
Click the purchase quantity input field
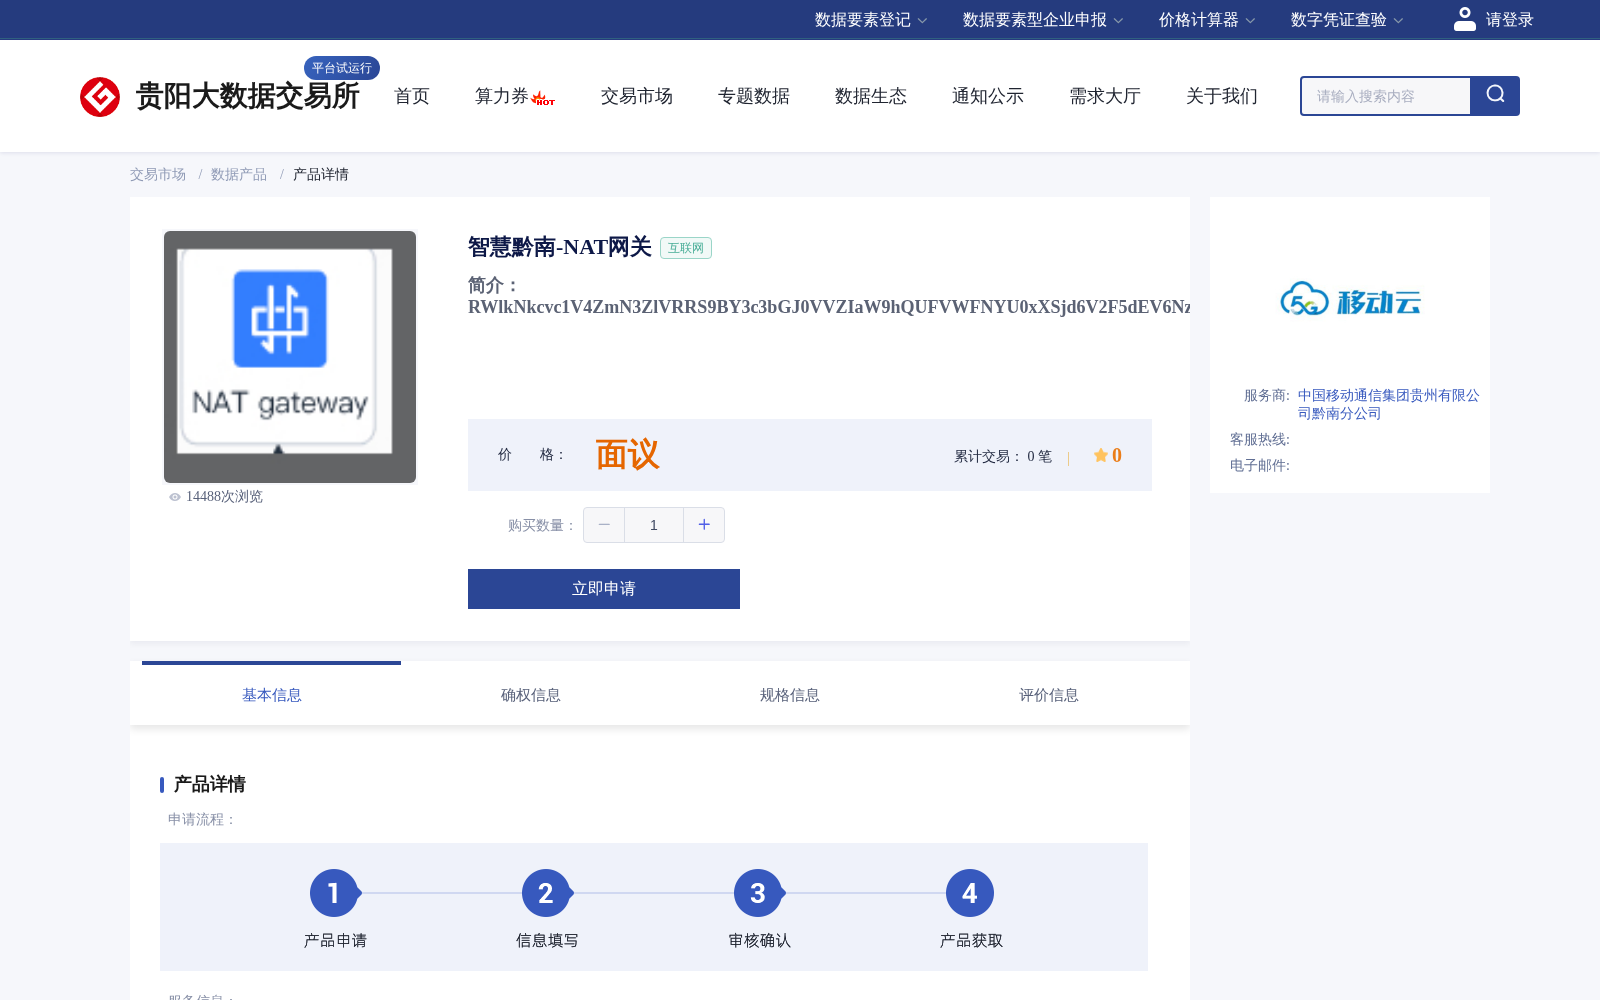[654, 525]
